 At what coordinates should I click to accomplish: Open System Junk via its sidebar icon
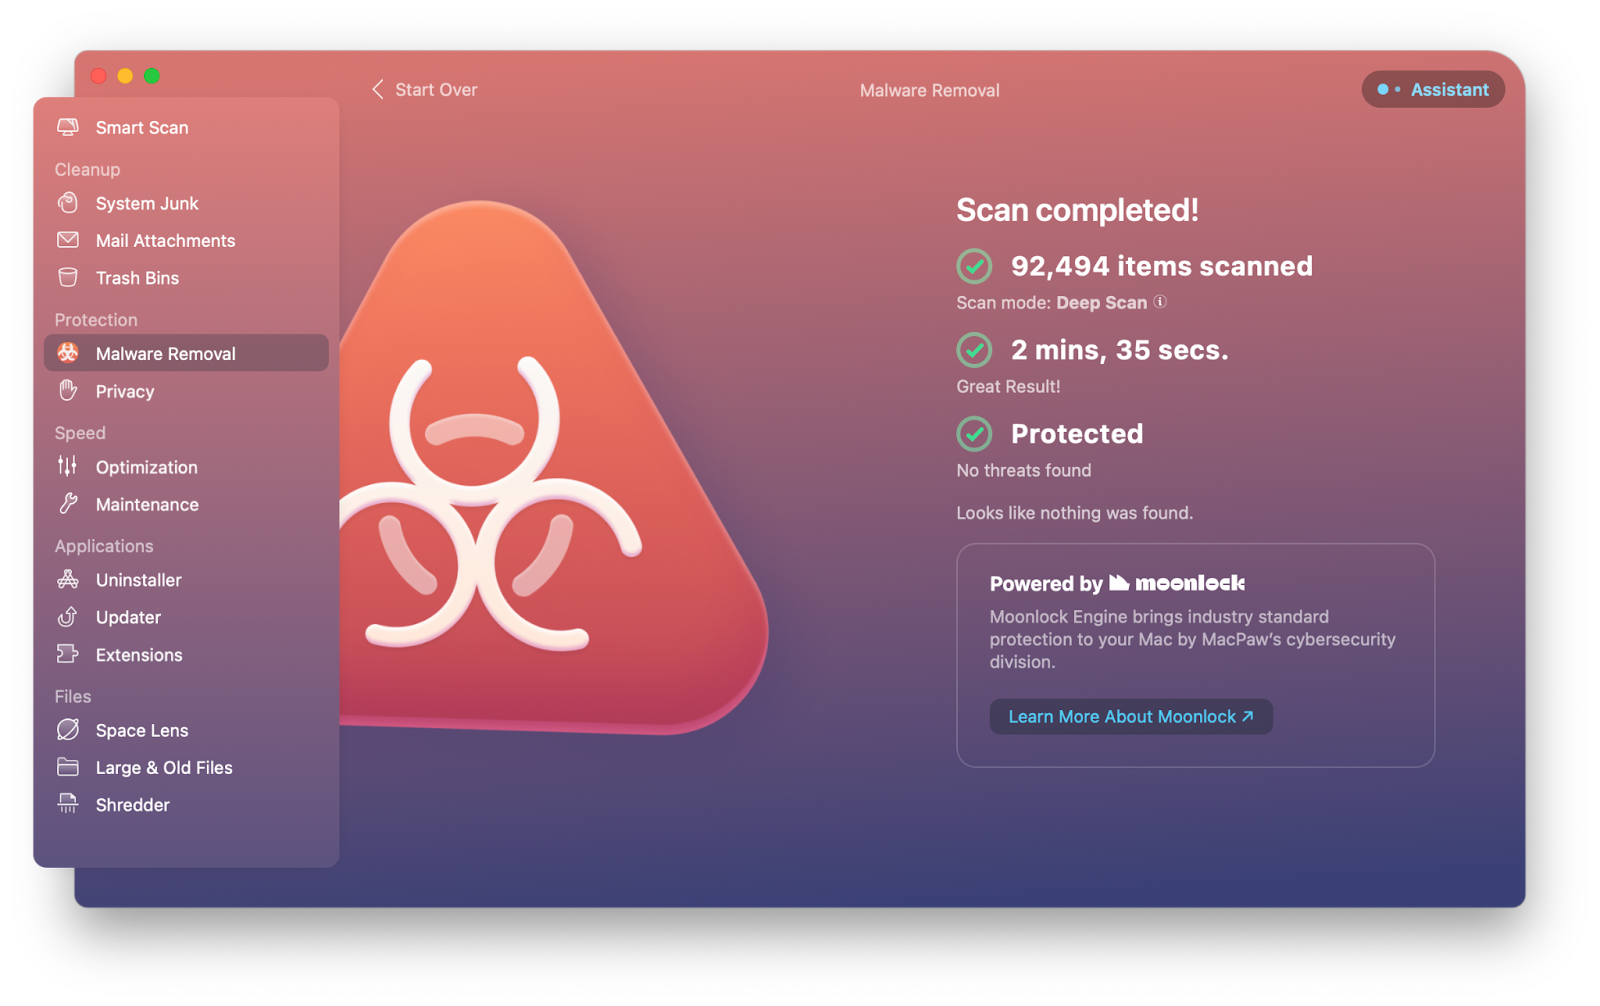coord(68,203)
